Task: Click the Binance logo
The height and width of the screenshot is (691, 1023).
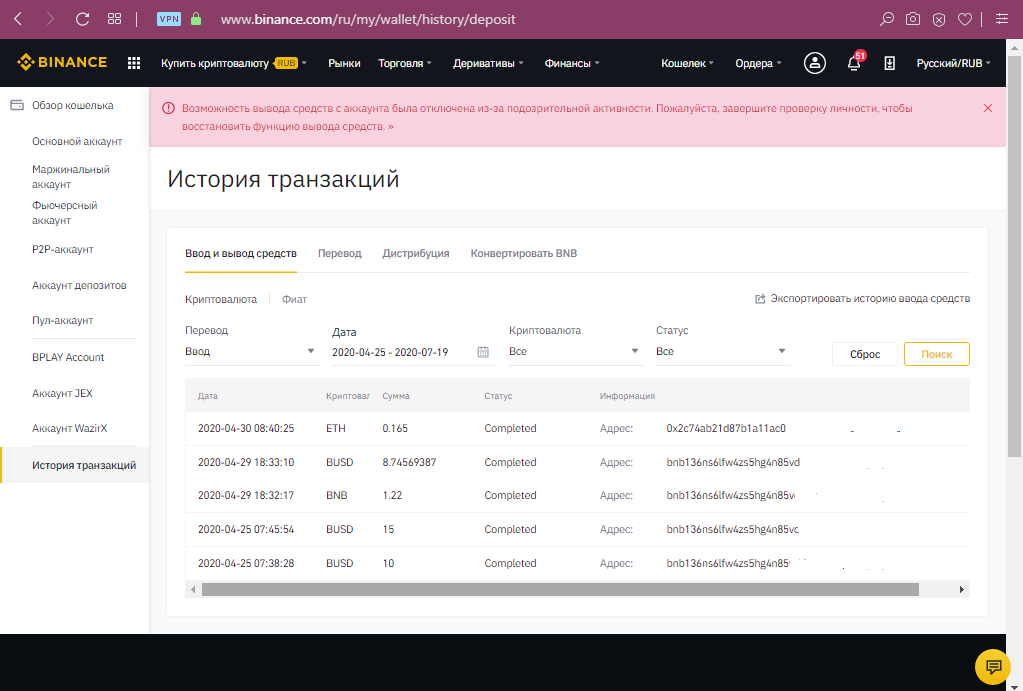Action: tap(62, 63)
